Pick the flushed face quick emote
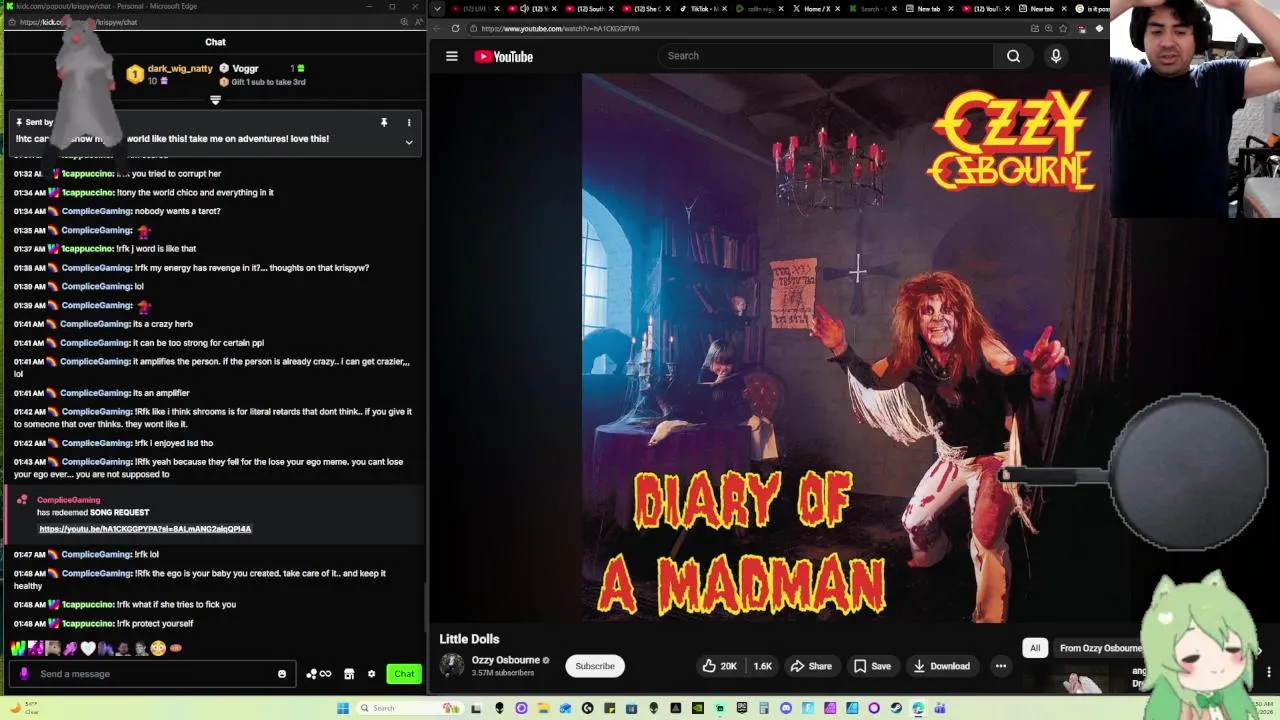This screenshot has height=720, width=1280. click(158, 648)
